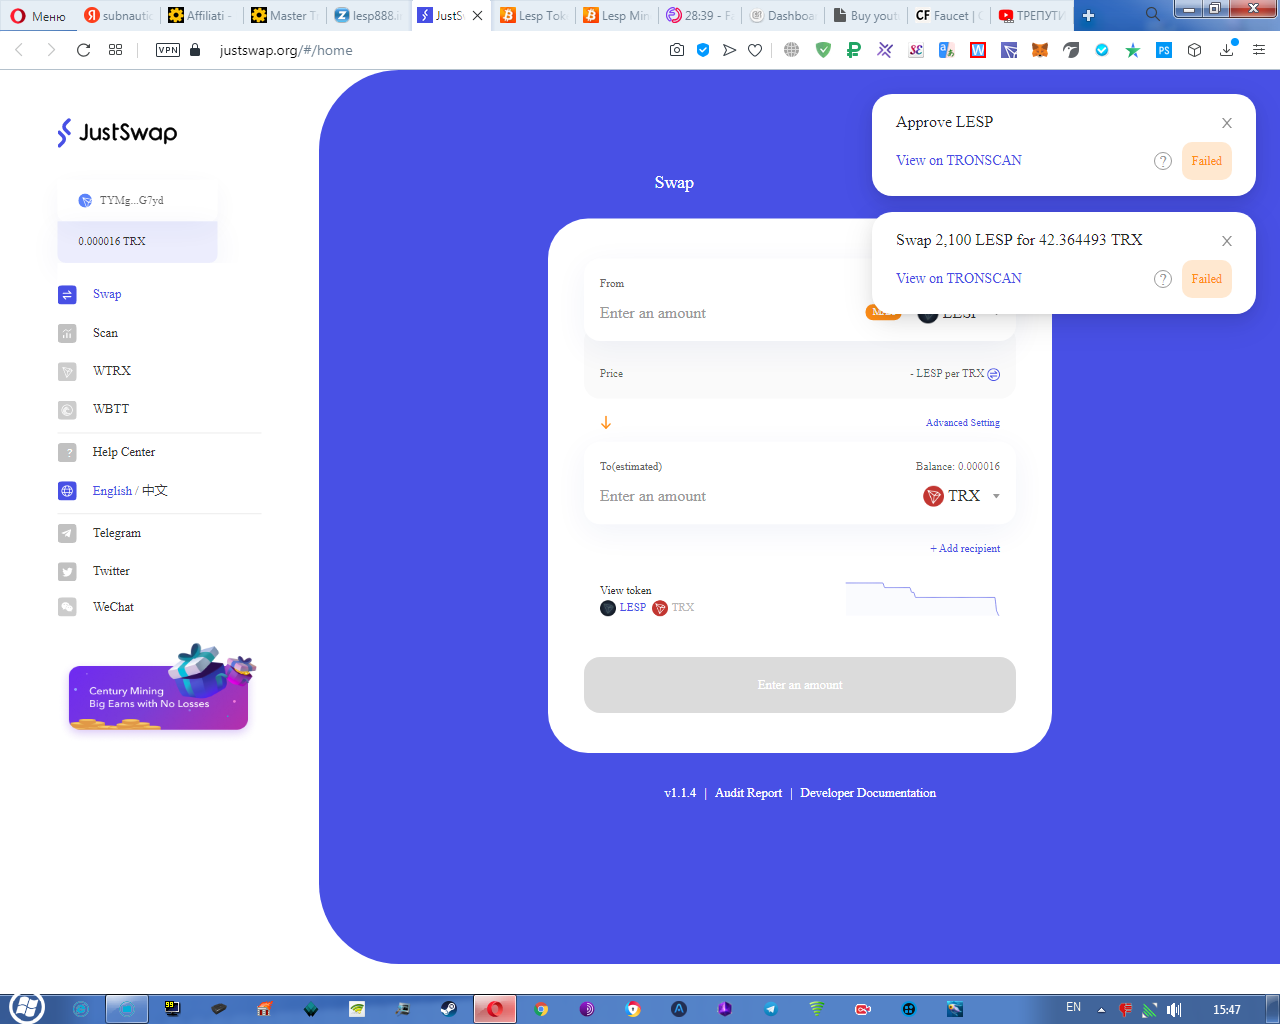The image size is (1280, 1024).
Task: Click the WeChat sidebar icon
Action: pyautogui.click(x=67, y=607)
